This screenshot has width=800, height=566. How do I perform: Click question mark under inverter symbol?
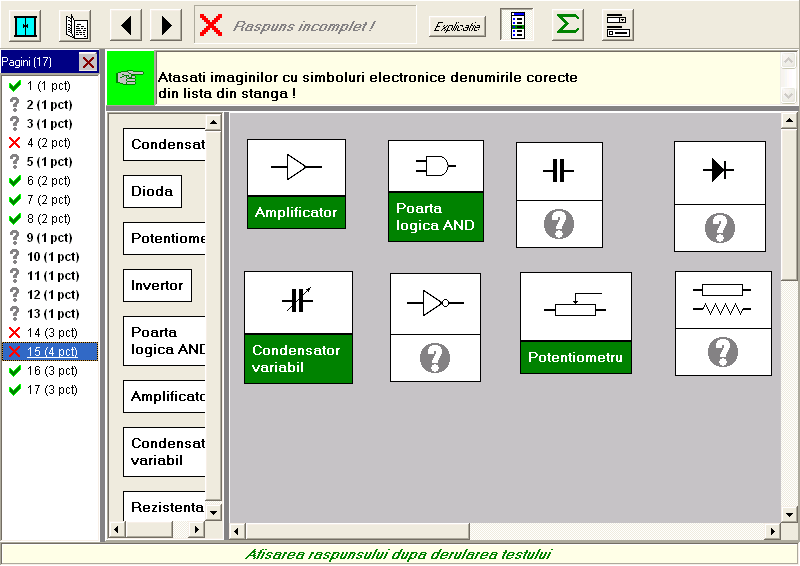point(435,358)
